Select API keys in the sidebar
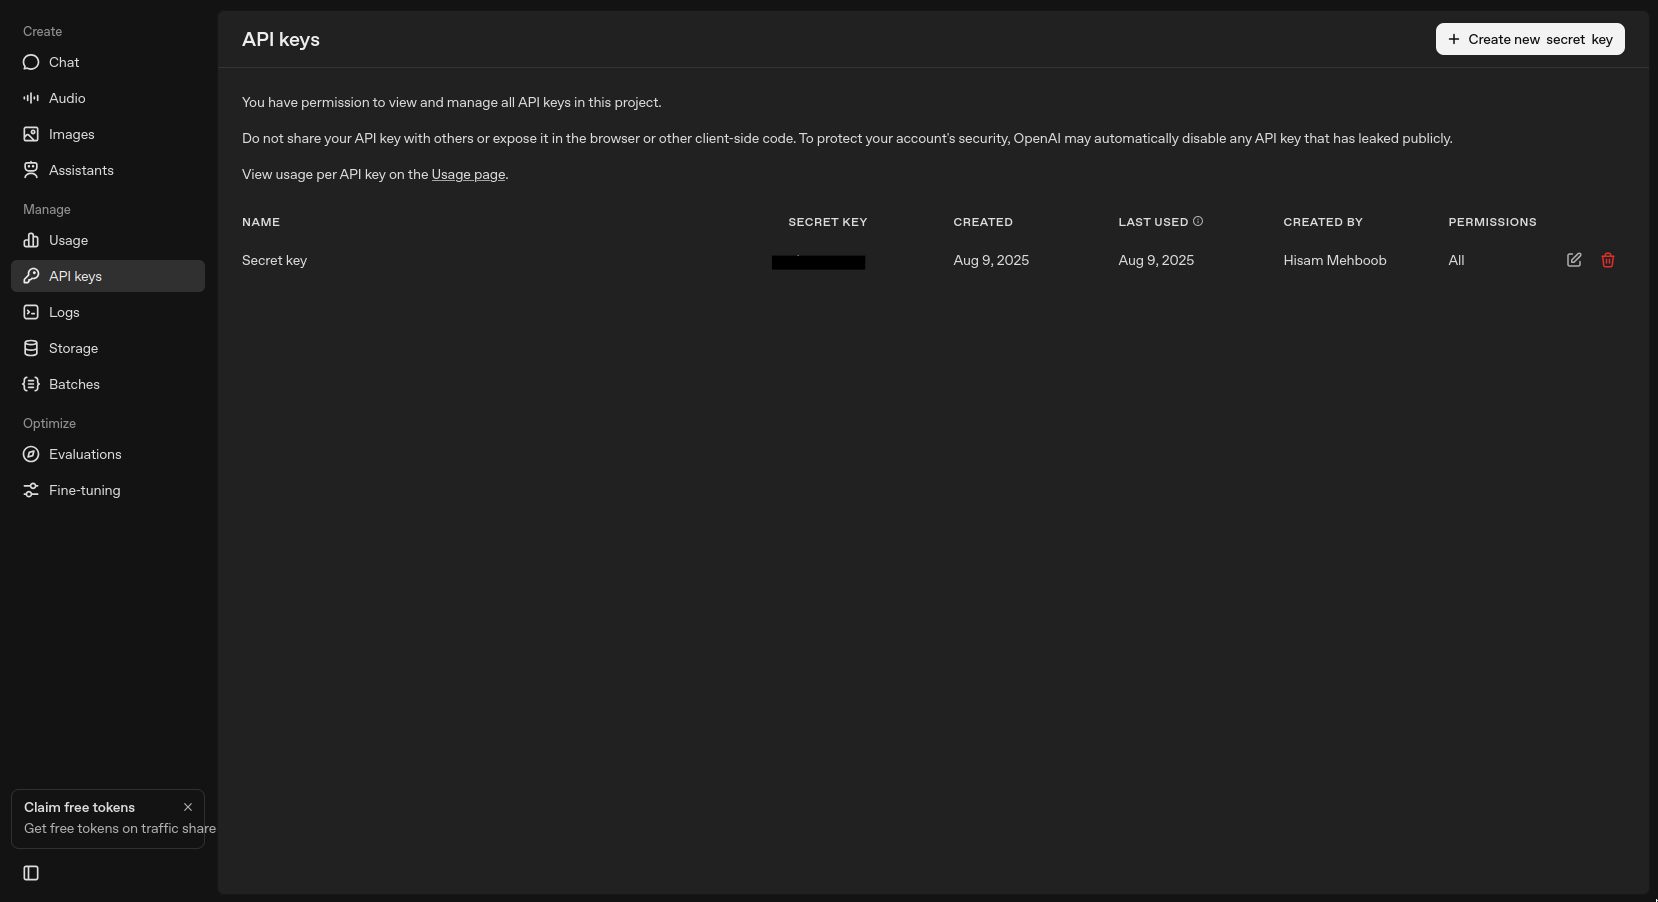This screenshot has width=1658, height=902. pyautogui.click(x=75, y=276)
